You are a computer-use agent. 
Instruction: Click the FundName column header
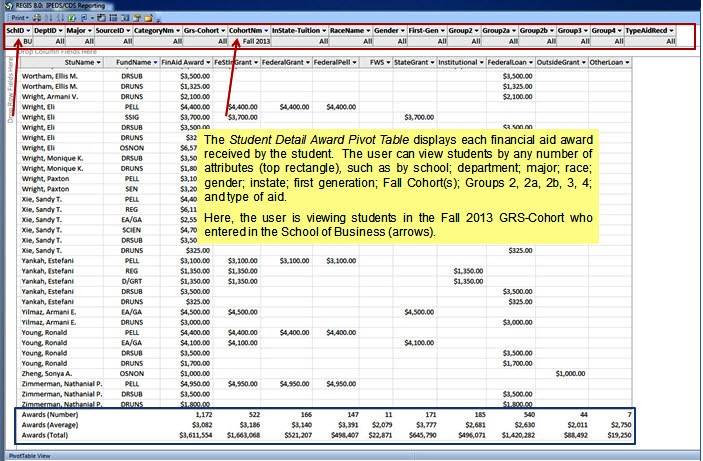coord(132,62)
